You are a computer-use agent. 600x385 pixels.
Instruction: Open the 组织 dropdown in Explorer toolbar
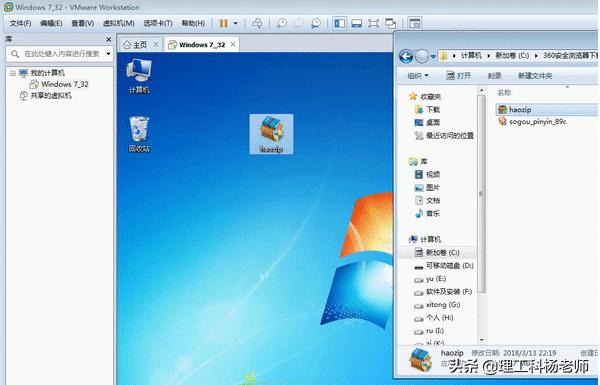pos(418,76)
